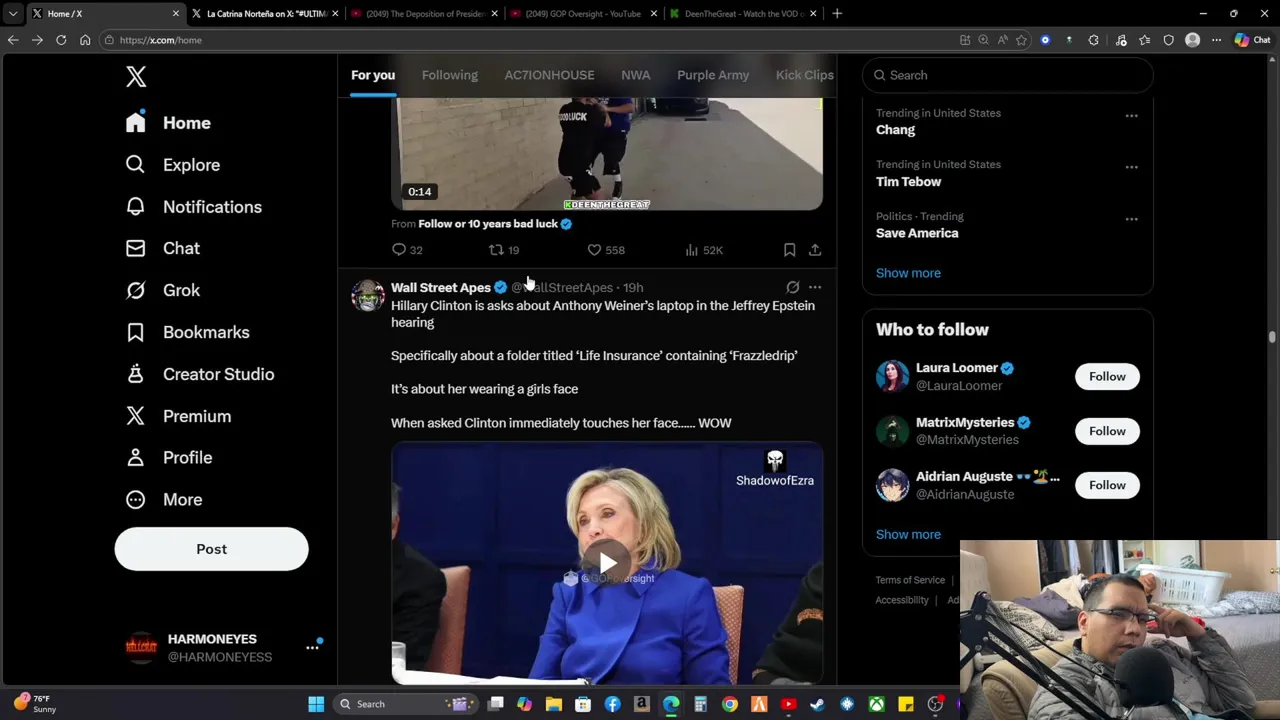1280x720 pixels.
Task: Open the Windows Start menu
Action: point(316,704)
